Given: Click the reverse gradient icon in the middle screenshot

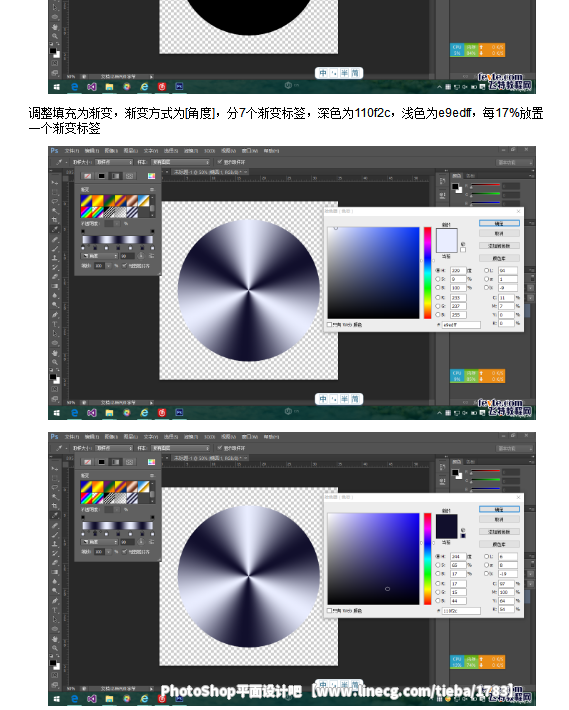Looking at the screenshot, I should tap(151, 256).
